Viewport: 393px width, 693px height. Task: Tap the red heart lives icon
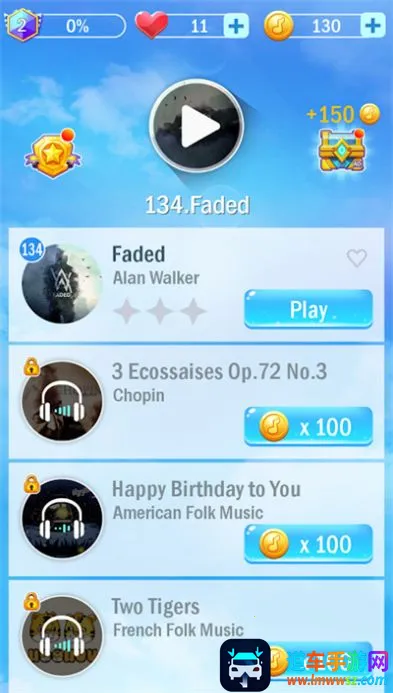click(152, 24)
